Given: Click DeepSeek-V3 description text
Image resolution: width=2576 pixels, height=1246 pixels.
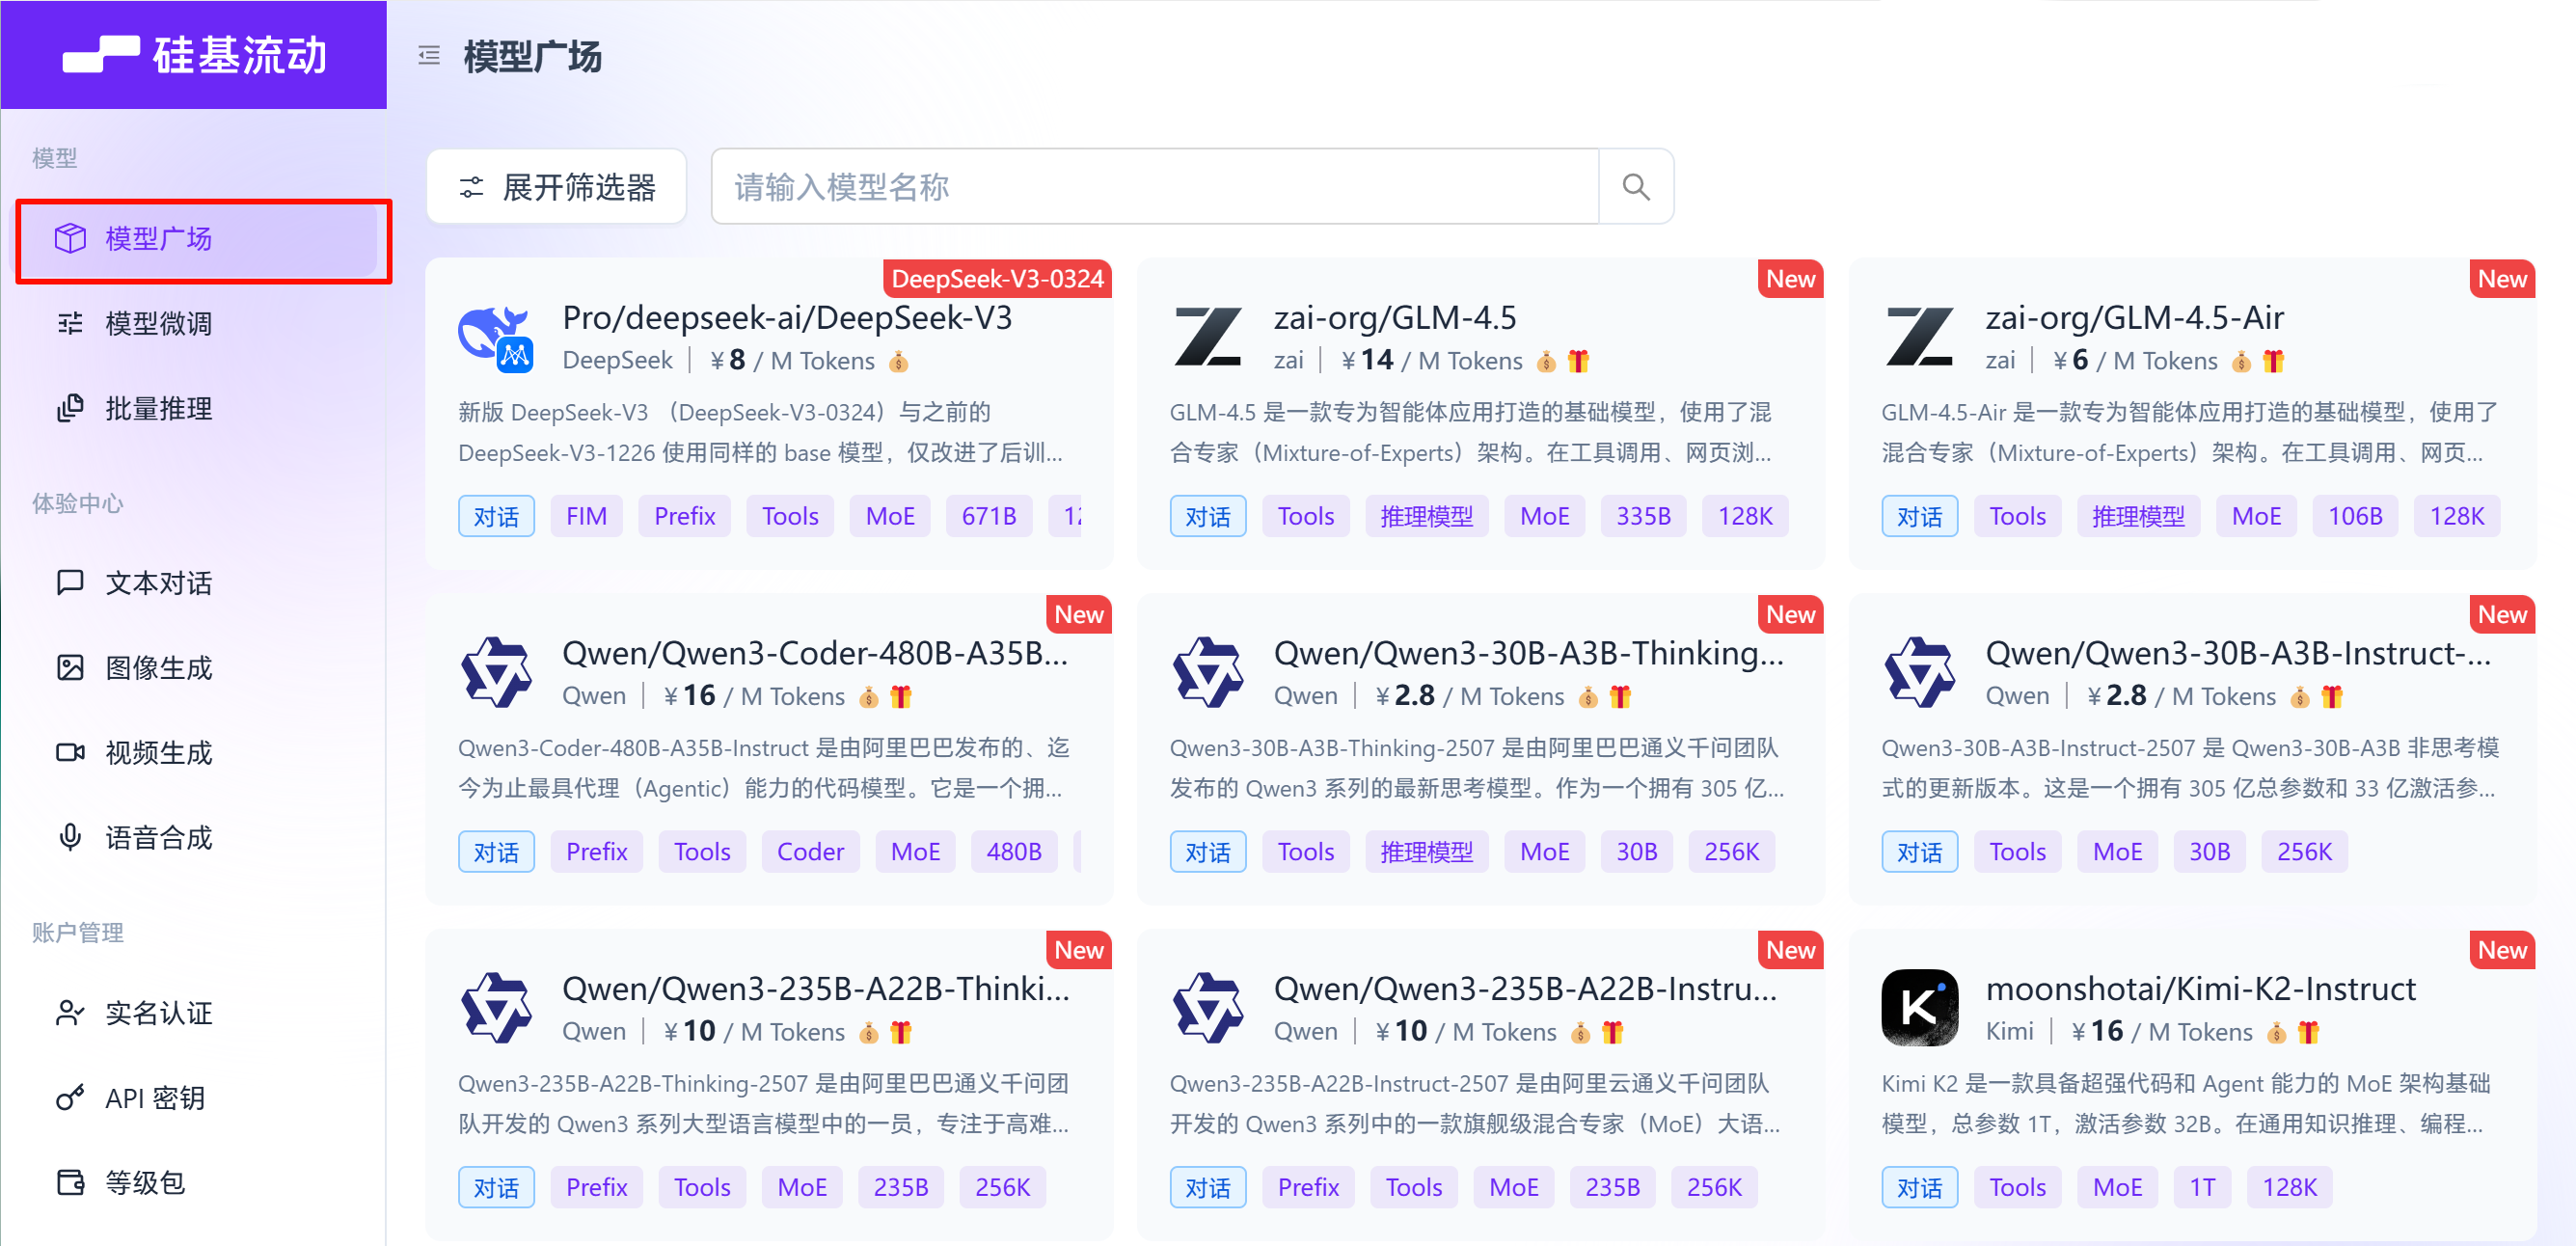Looking at the screenshot, I should (x=760, y=432).
